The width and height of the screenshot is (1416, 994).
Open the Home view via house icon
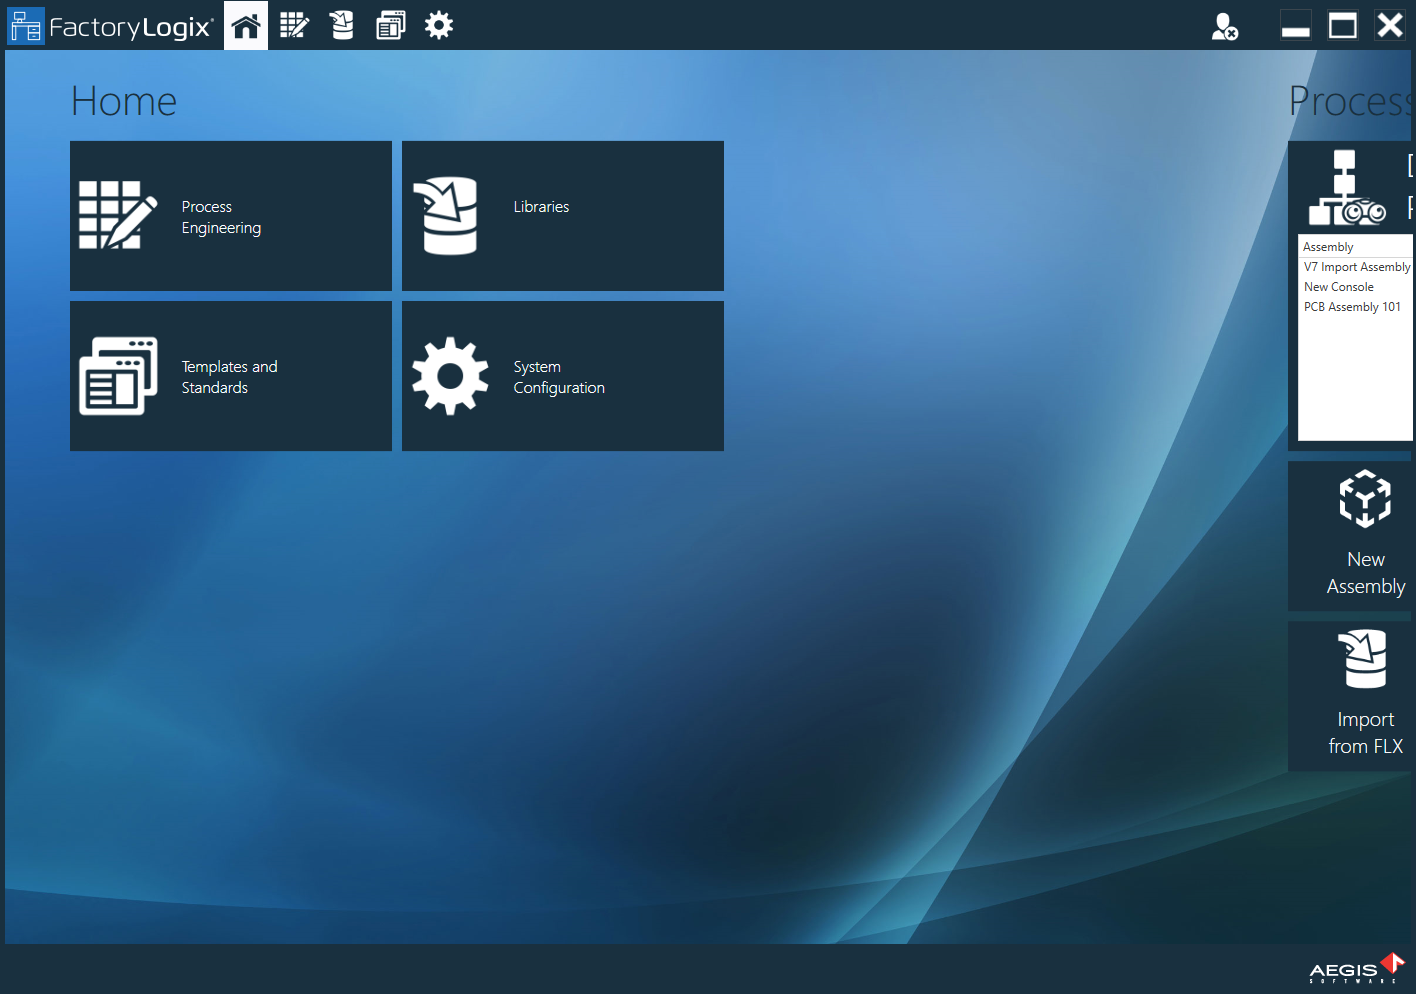coord(245,25)
